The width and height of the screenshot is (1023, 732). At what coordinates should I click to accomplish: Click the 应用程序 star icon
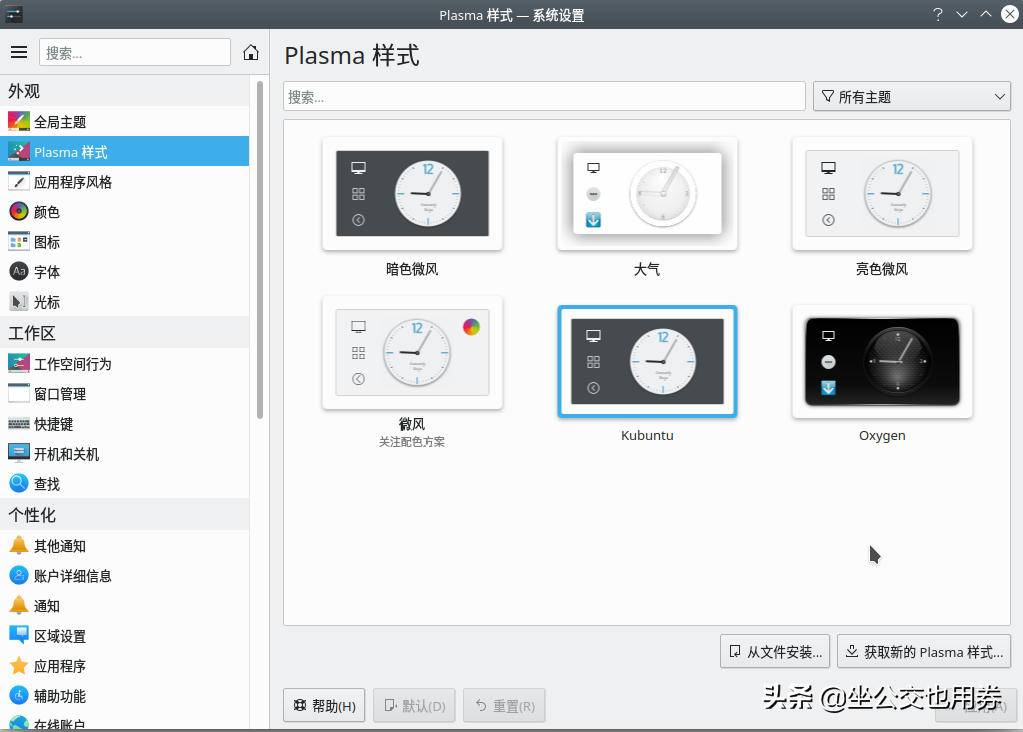coord(19,665)
